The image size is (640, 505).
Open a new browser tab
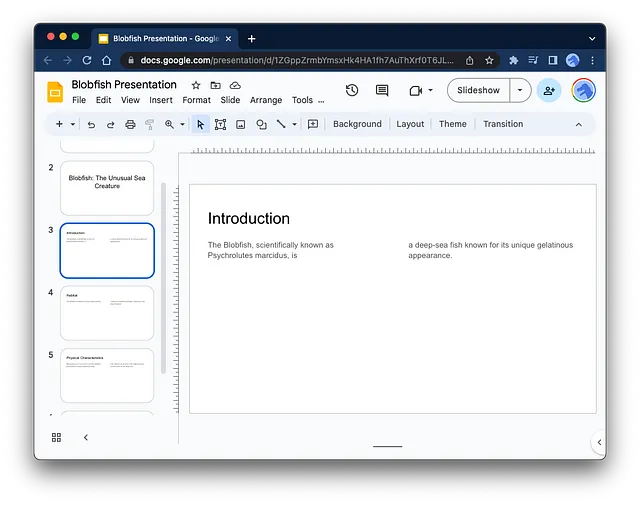coord(251,39)
